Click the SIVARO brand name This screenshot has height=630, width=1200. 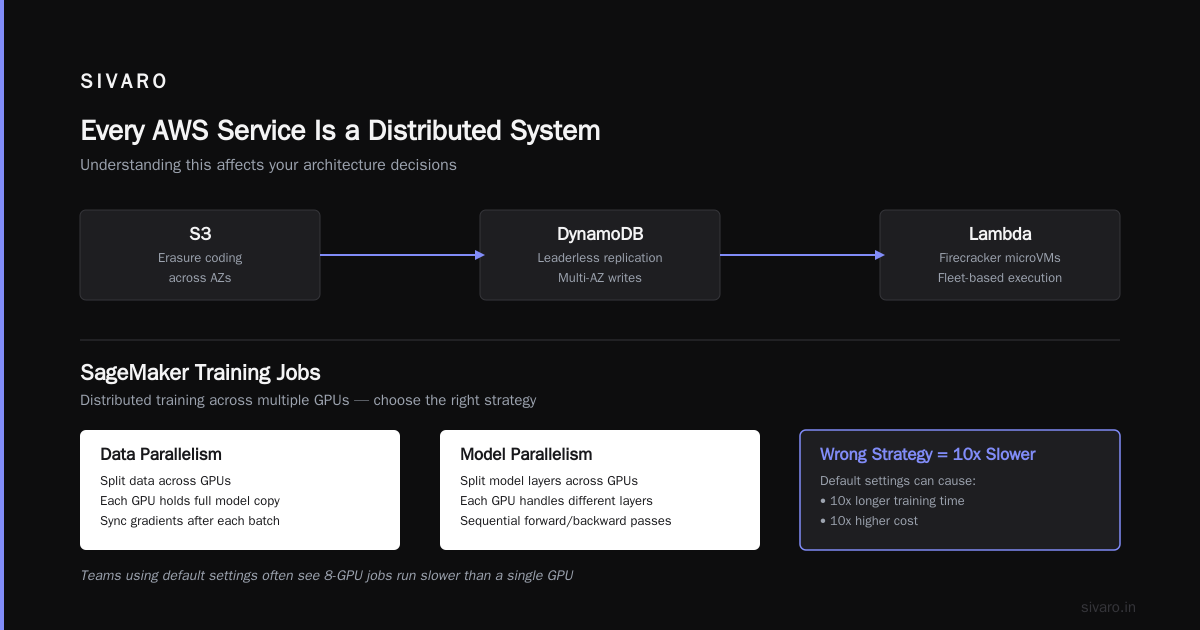124,82
